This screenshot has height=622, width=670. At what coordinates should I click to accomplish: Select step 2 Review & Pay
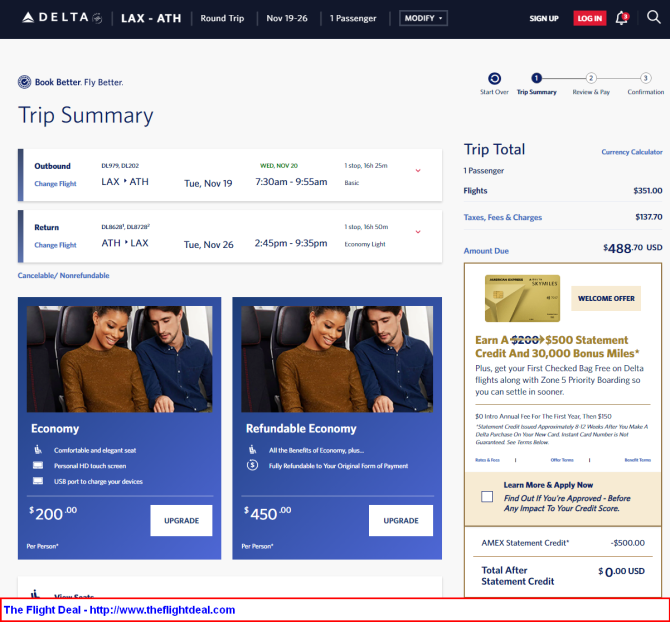[x=591, y=78]
